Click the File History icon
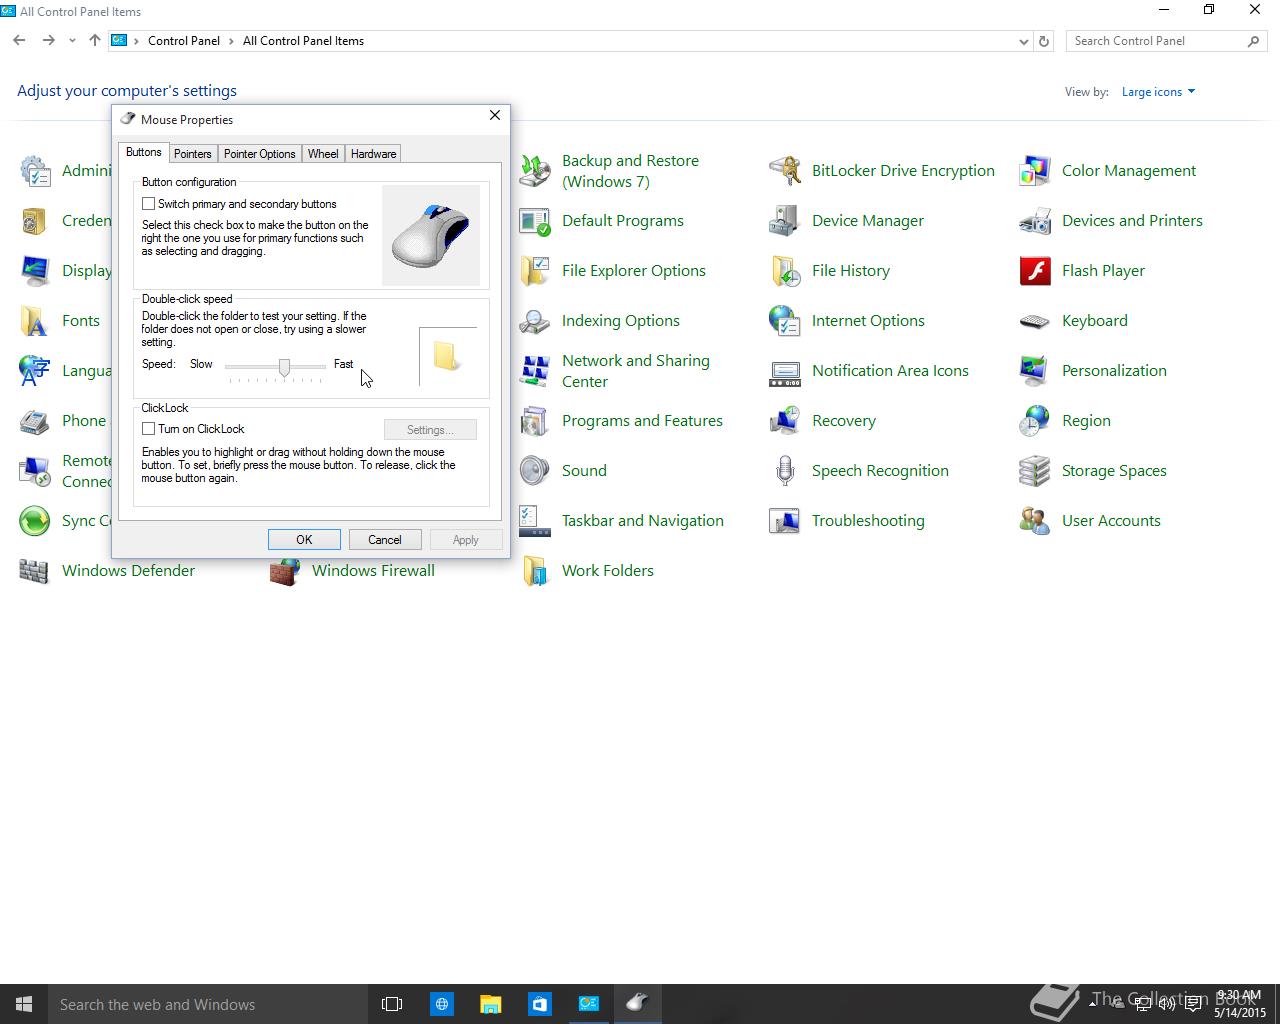 click(x=785, y=271)
